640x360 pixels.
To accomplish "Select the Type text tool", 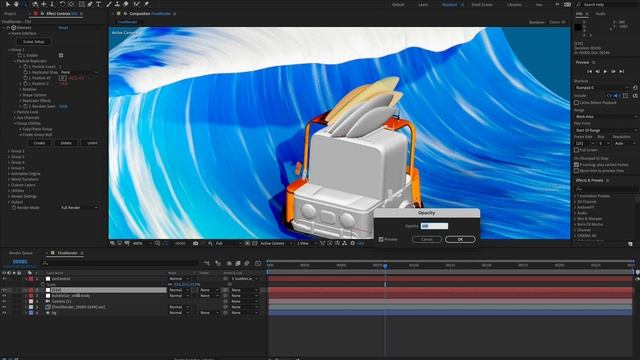I will coord(98,4).
